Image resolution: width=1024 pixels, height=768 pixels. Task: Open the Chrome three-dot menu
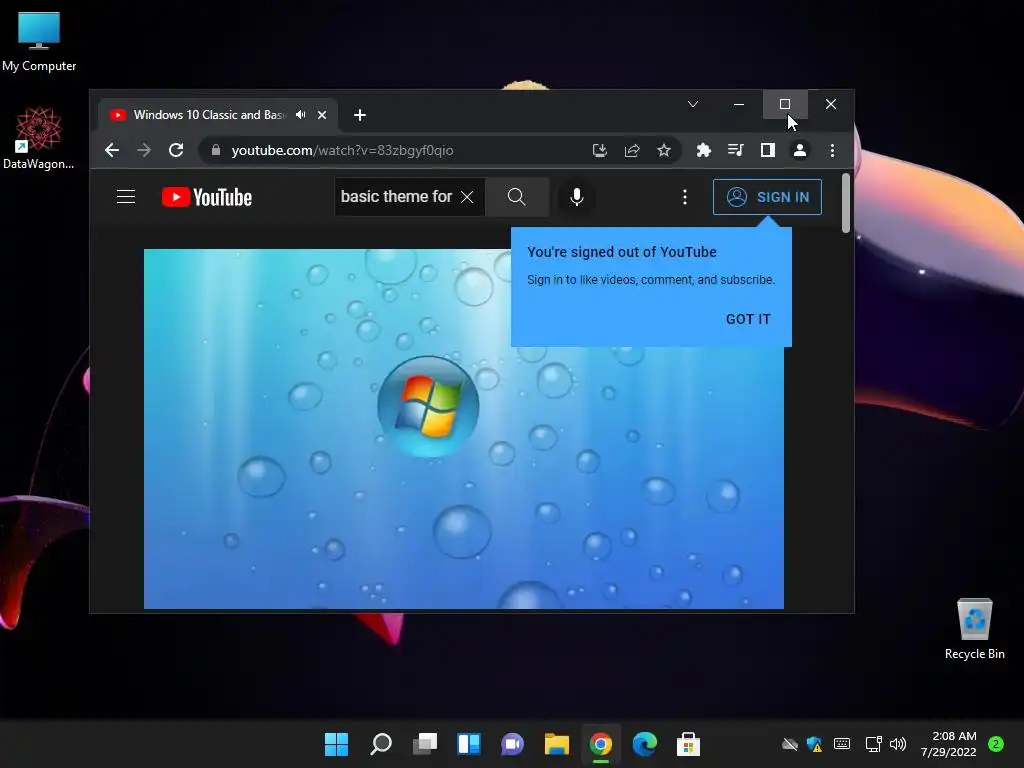tap(832, 150)
